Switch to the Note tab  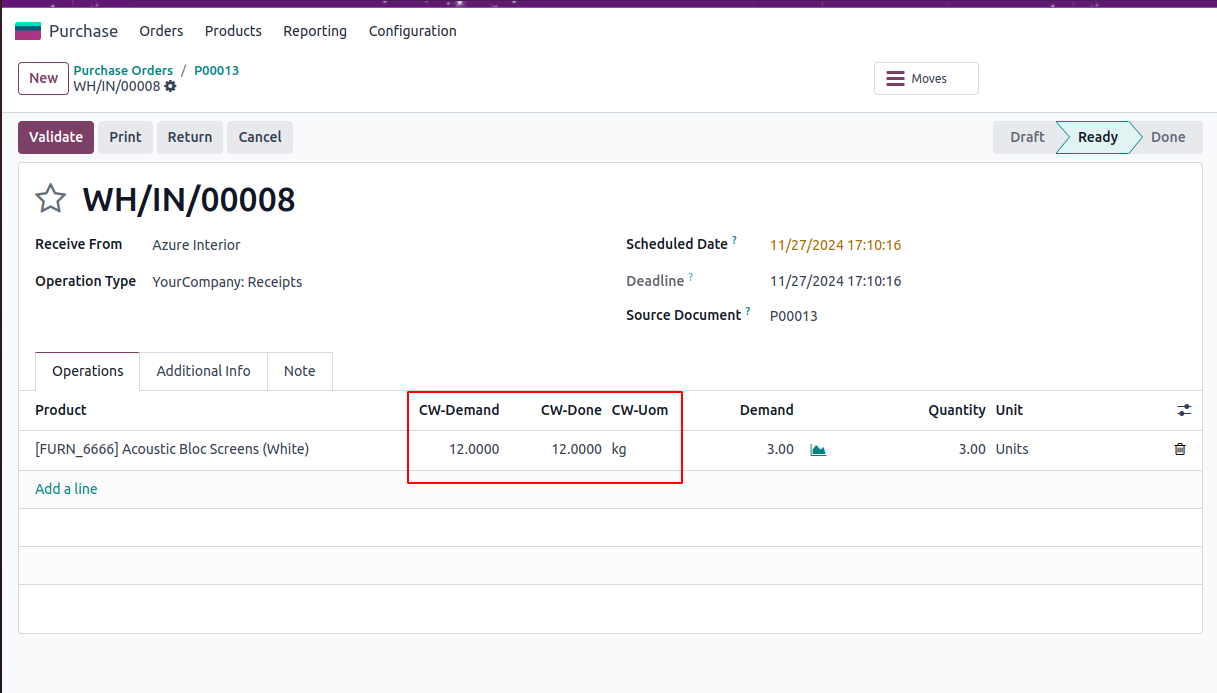click(299, 371)
